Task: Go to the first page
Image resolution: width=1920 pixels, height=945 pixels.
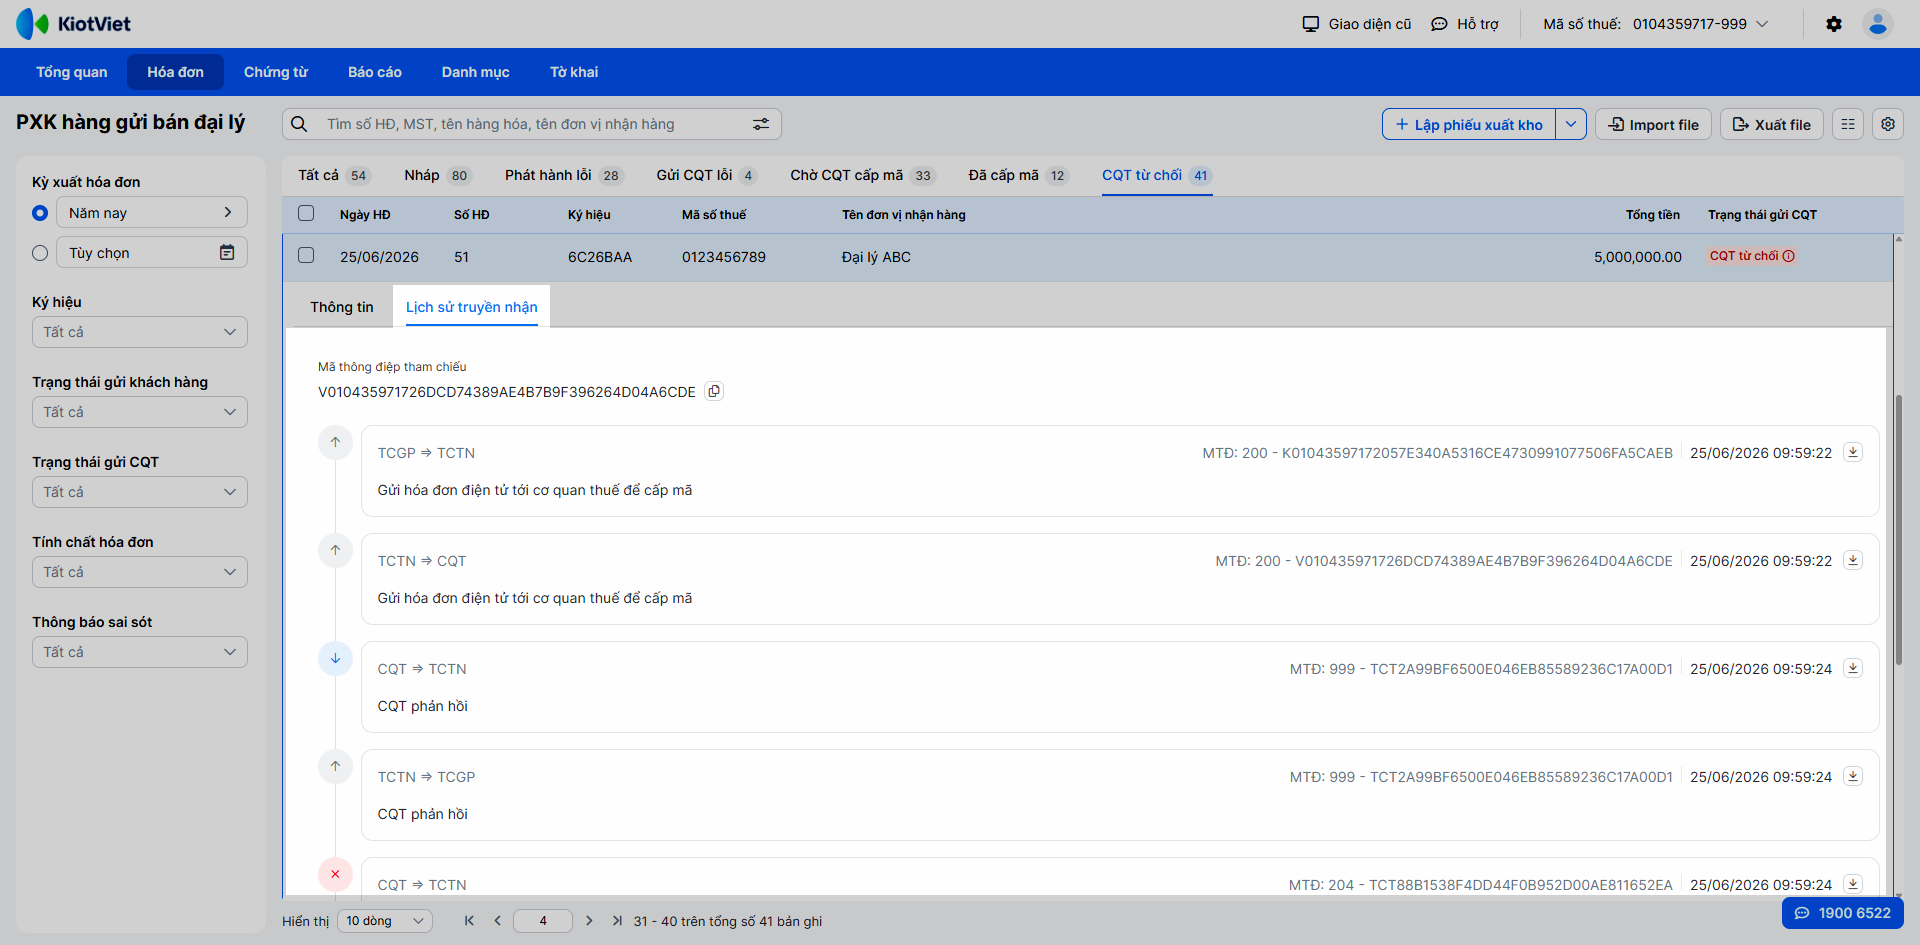Action: 469,921
